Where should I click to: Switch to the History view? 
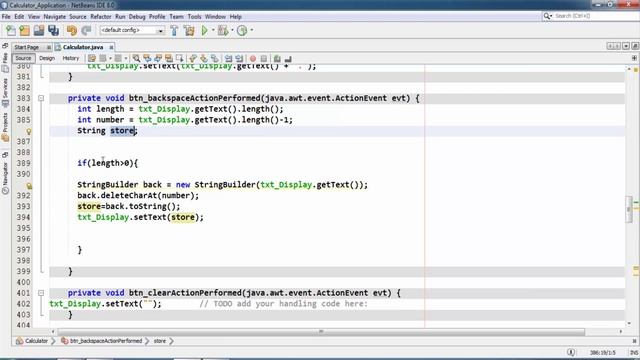coord(71,58)
